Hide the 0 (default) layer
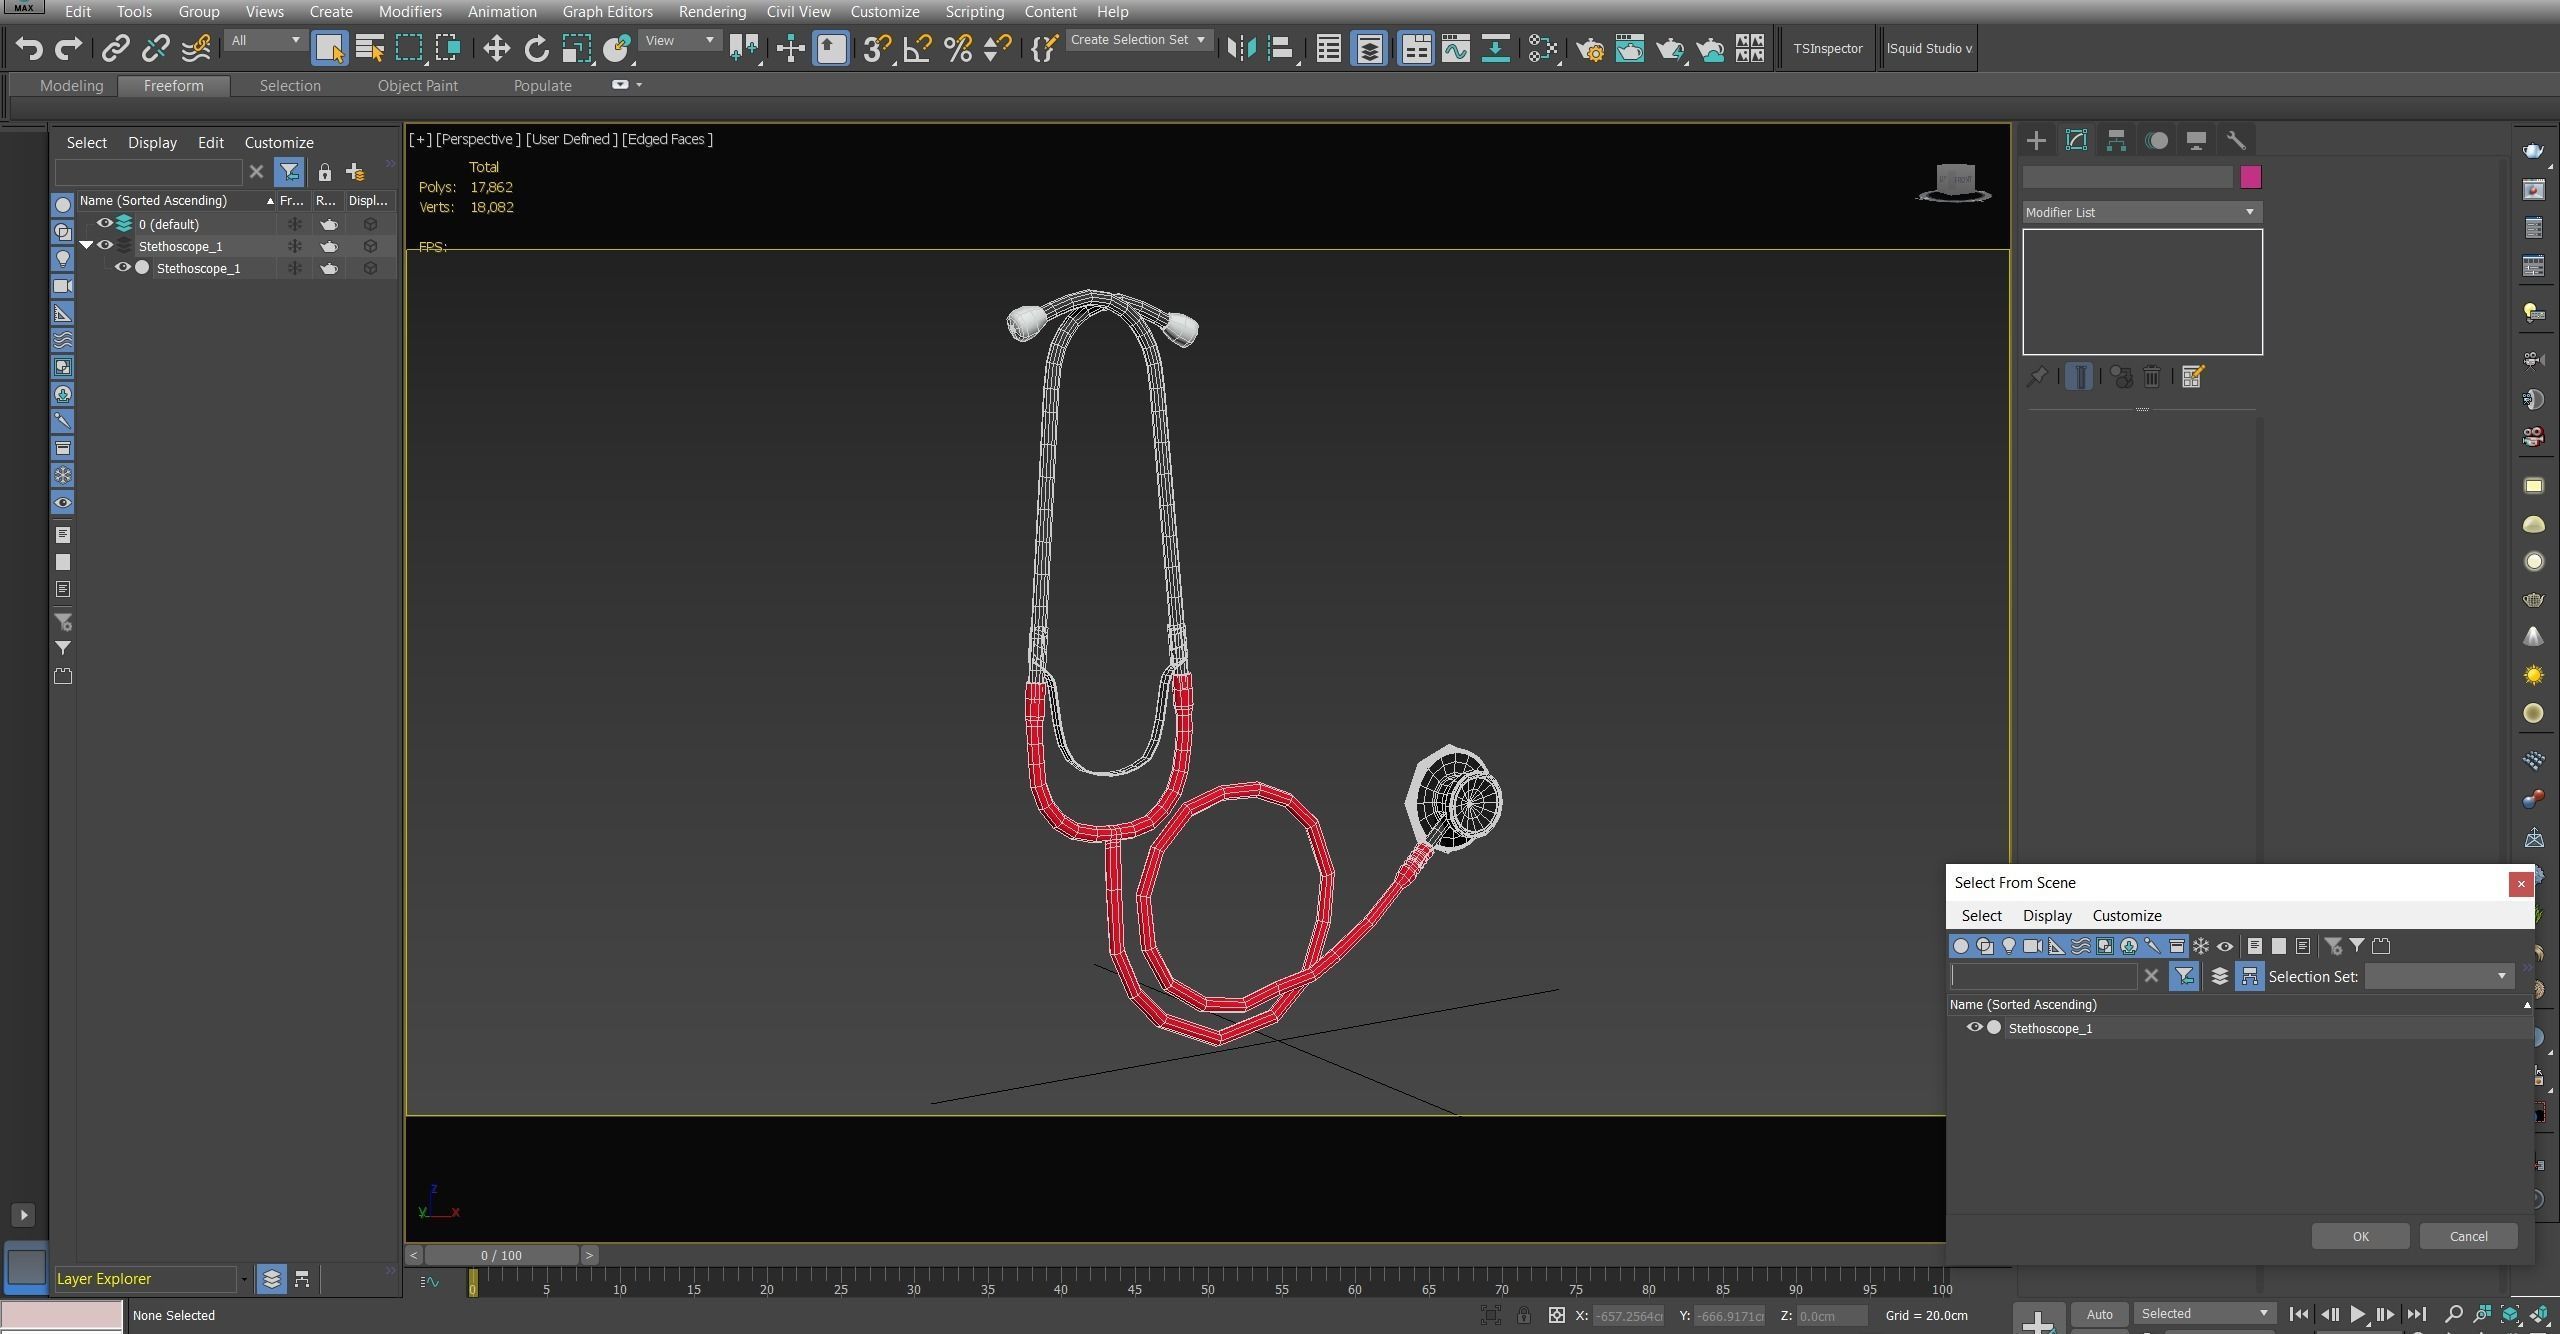The image size is (2560, 1334). pyautogui.click(x=104, y=223)
